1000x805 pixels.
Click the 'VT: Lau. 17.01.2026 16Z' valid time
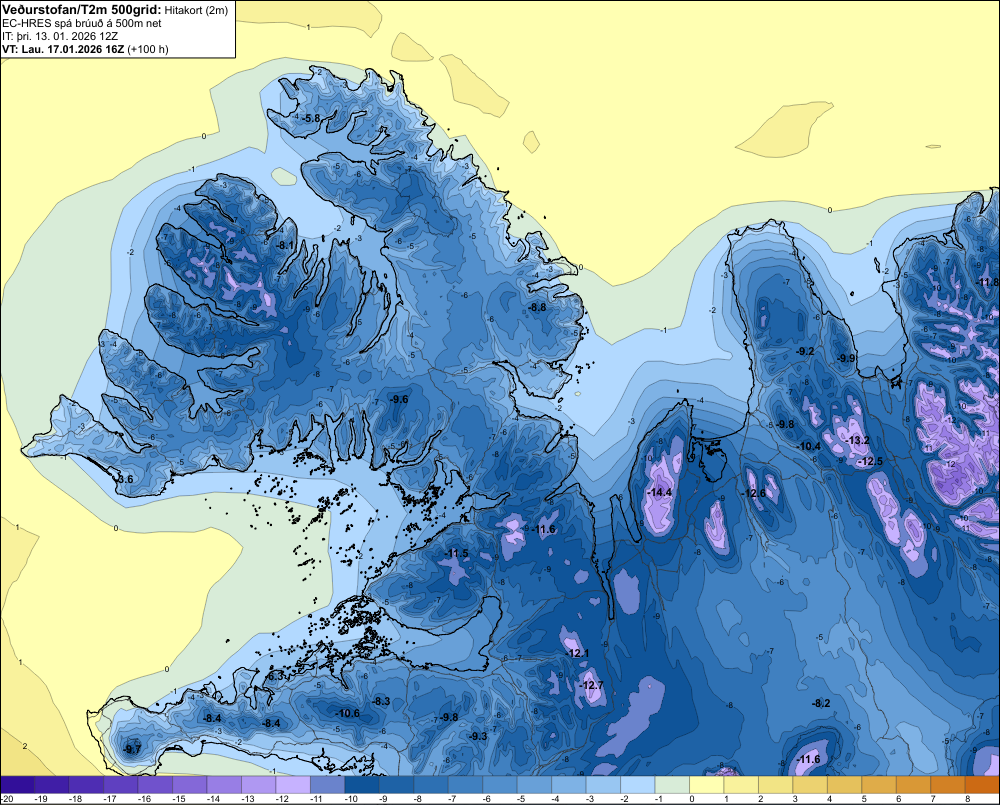64,49
